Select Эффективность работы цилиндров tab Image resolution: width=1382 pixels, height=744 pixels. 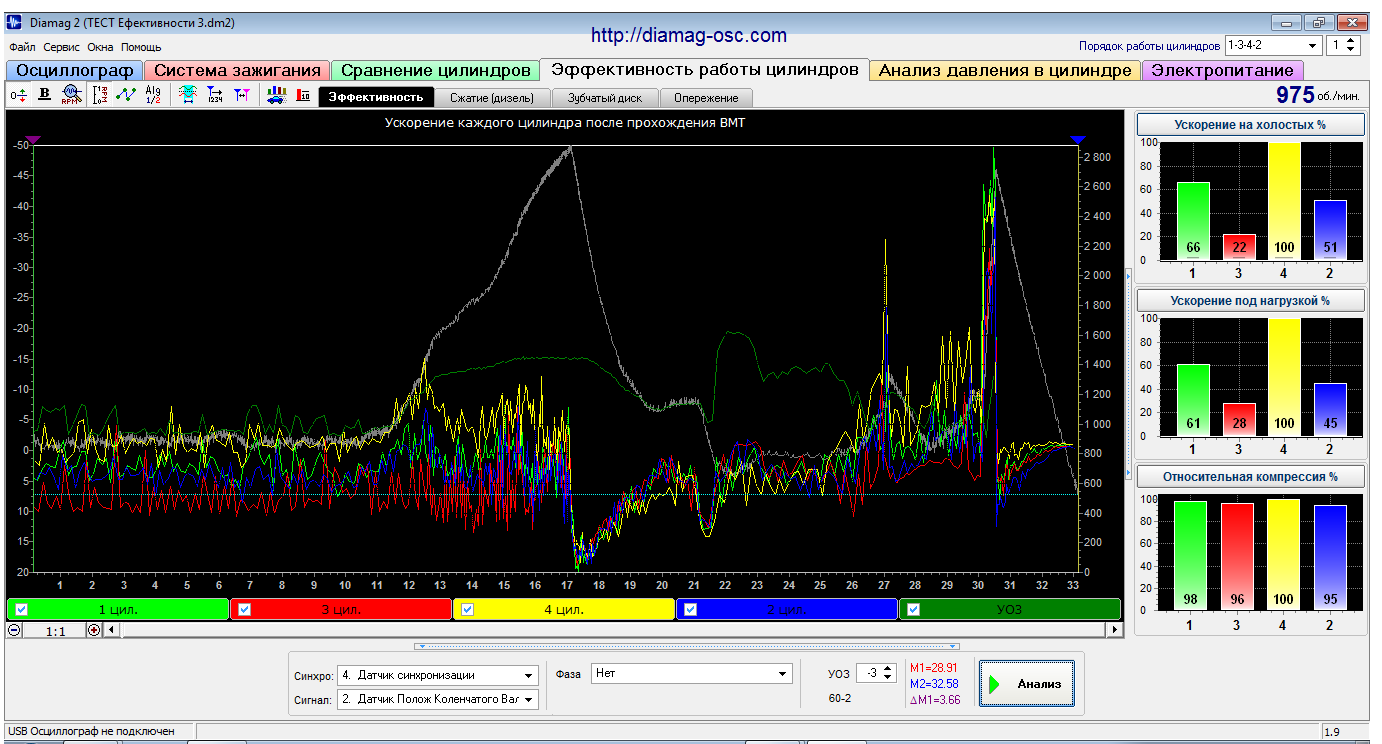[x=704, y=70]
